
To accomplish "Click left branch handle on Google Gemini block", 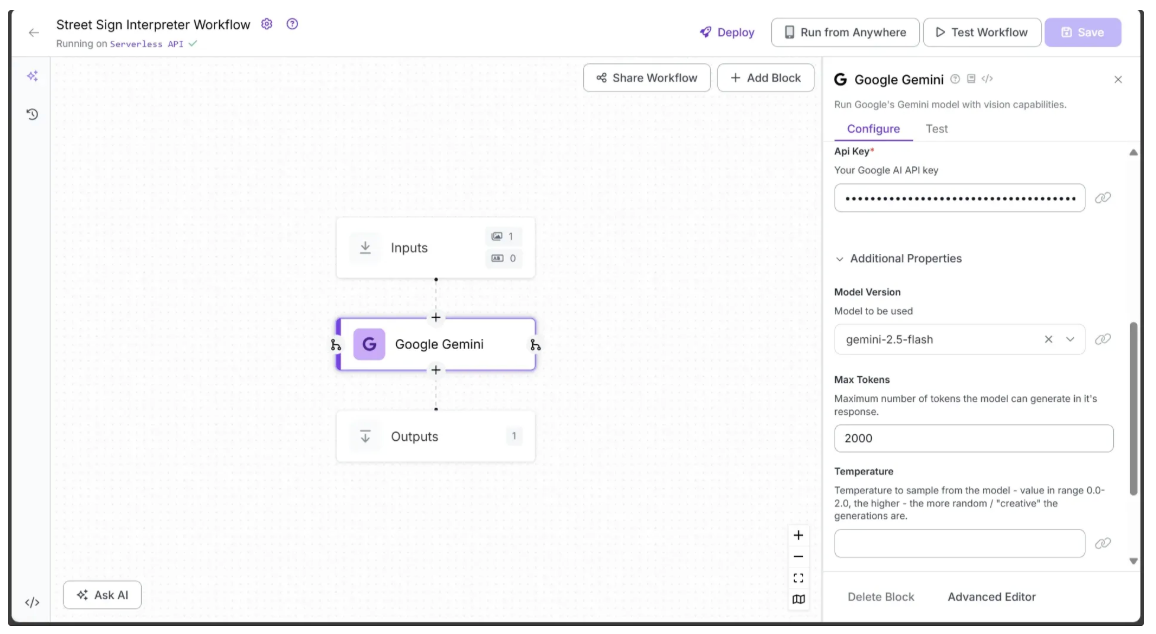I will (x=335, y=344).
